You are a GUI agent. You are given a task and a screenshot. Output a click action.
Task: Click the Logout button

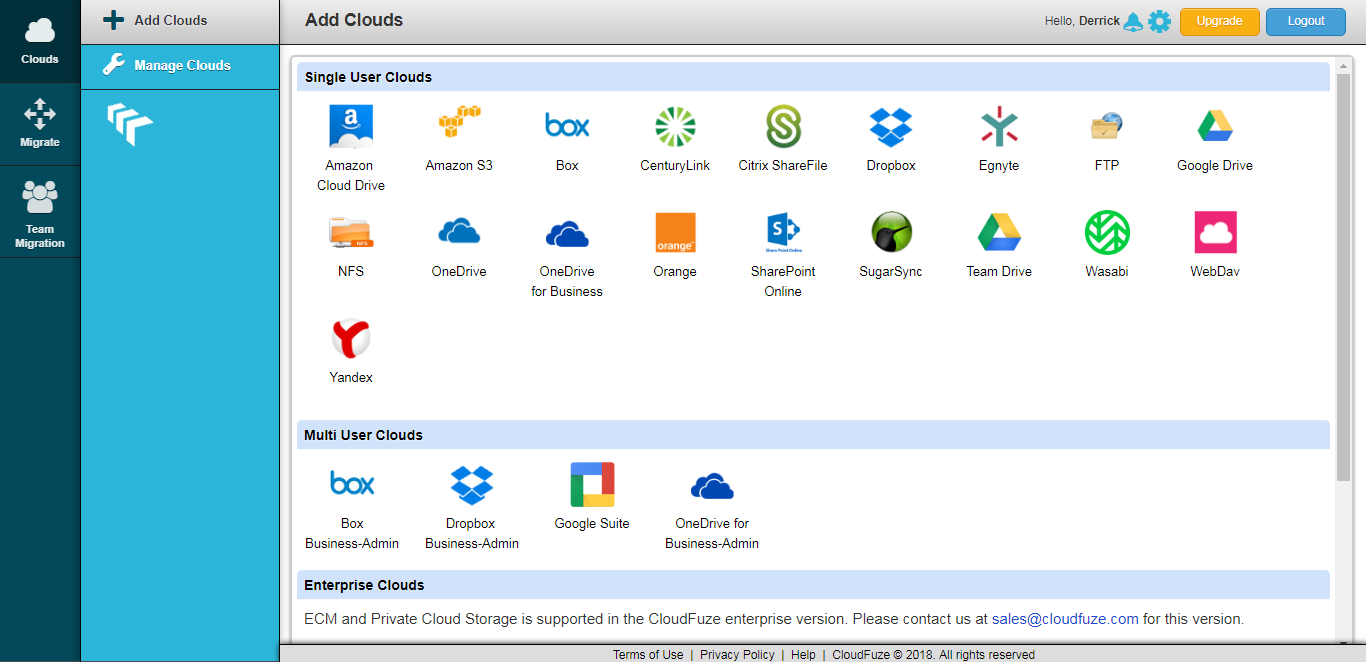1306,21
